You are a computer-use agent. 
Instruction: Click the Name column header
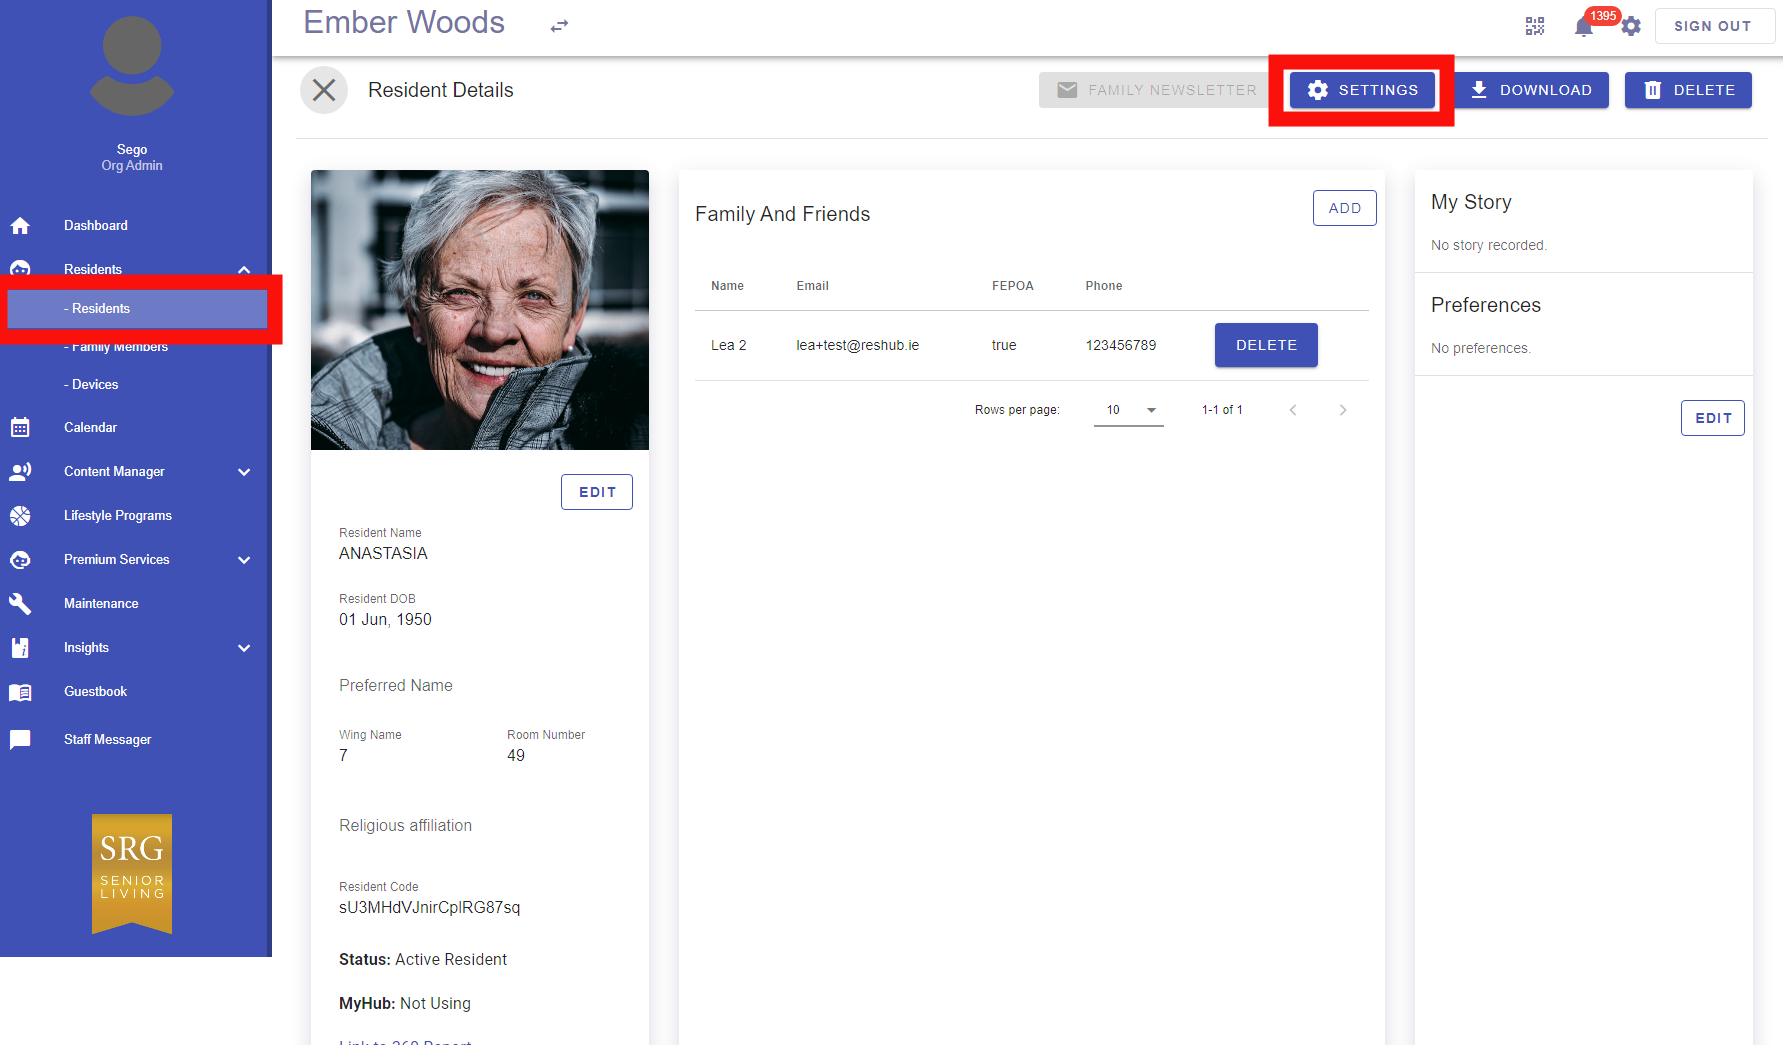click(x=727, y=286)
